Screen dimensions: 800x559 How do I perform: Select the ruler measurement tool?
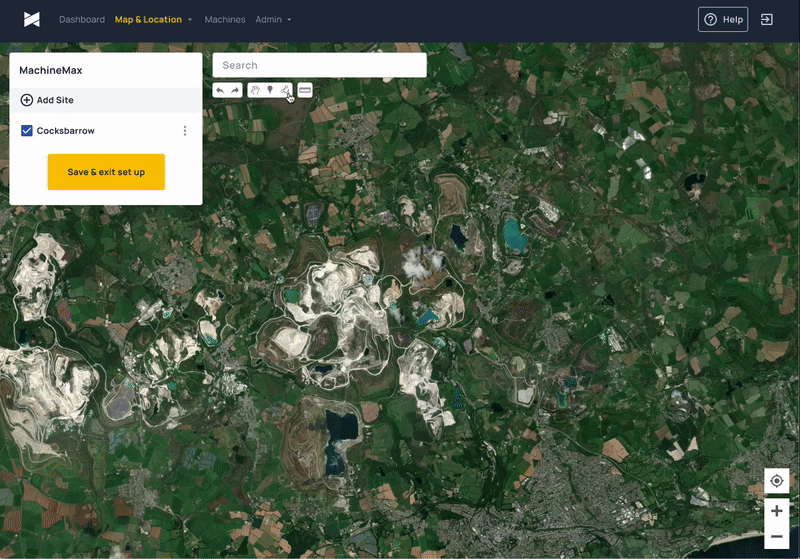305,90
